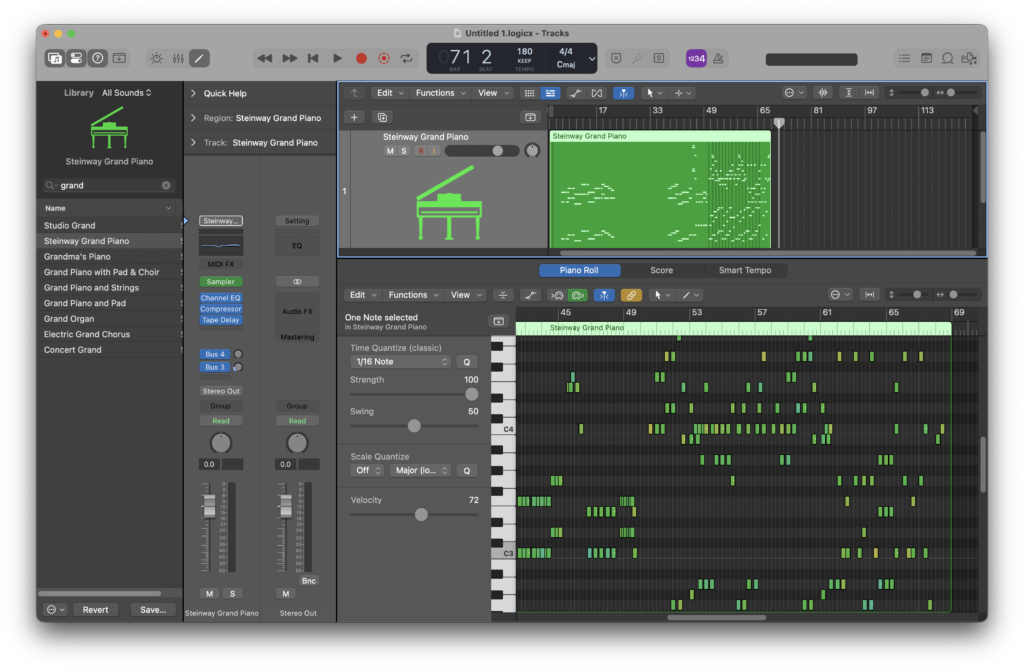
Task: Click the Revert button in Library
Action: (95, 609)
